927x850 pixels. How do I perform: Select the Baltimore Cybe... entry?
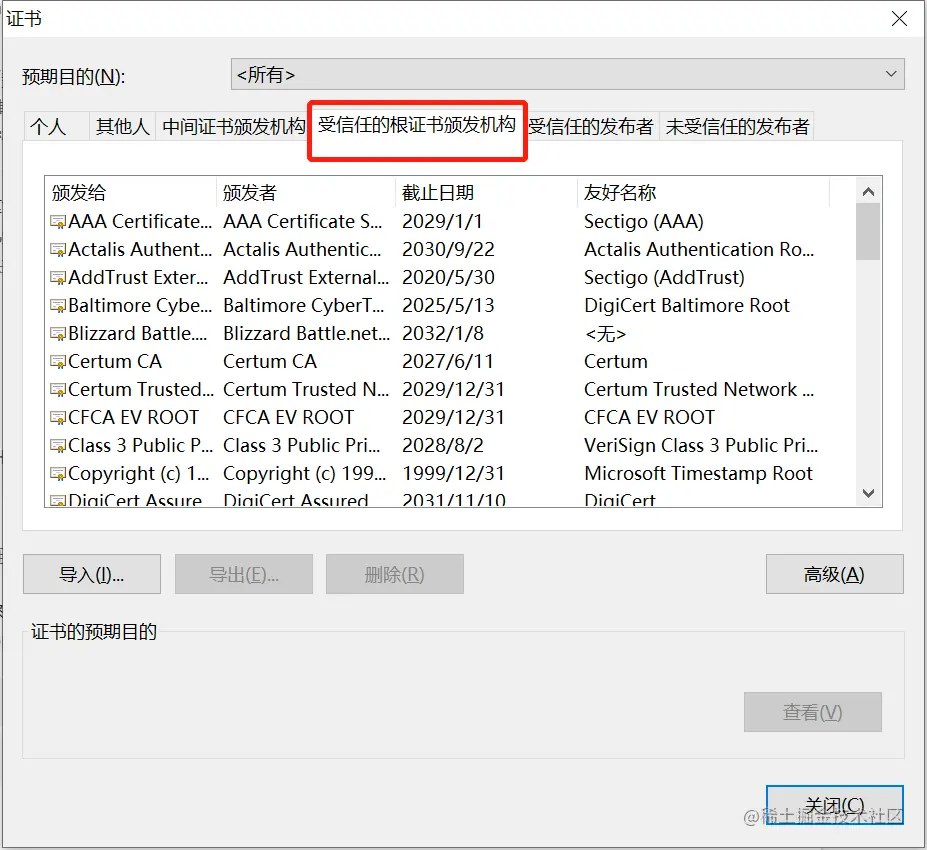point(140,306)
